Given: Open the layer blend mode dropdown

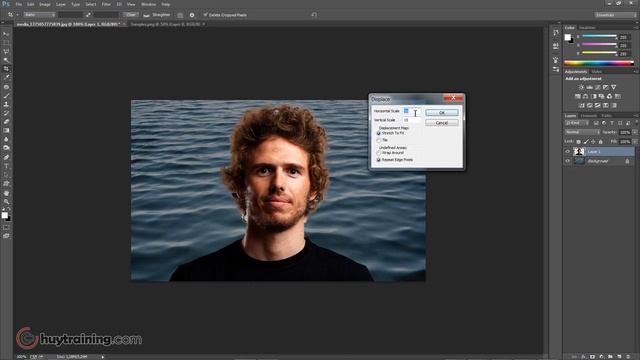Looking at the screenshot, I should pos(582,132).
